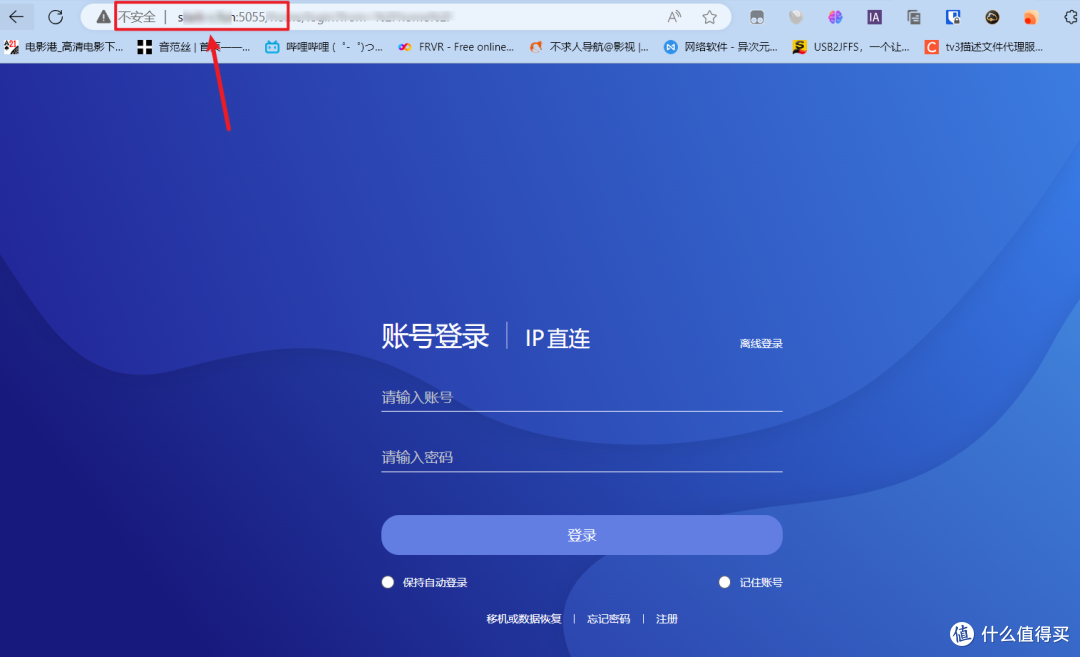Viewport: 1080px width, 657px height.
Task: Select the 账号登录 tab
Action: point(435,337)
